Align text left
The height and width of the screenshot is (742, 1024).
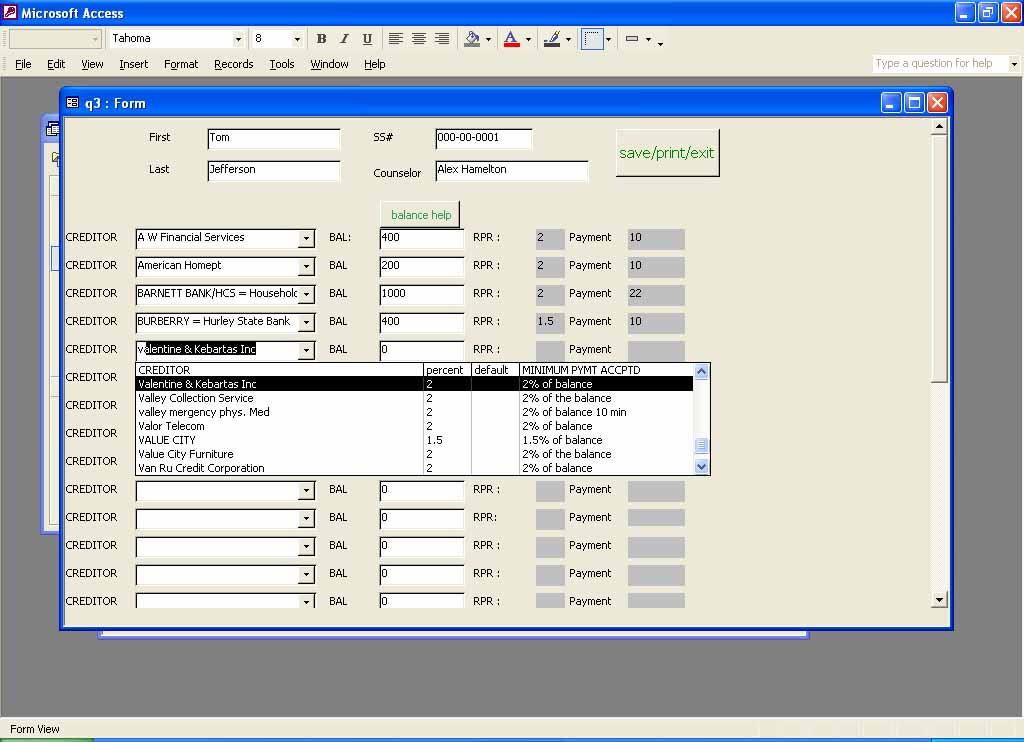click(x=396, y=39)
